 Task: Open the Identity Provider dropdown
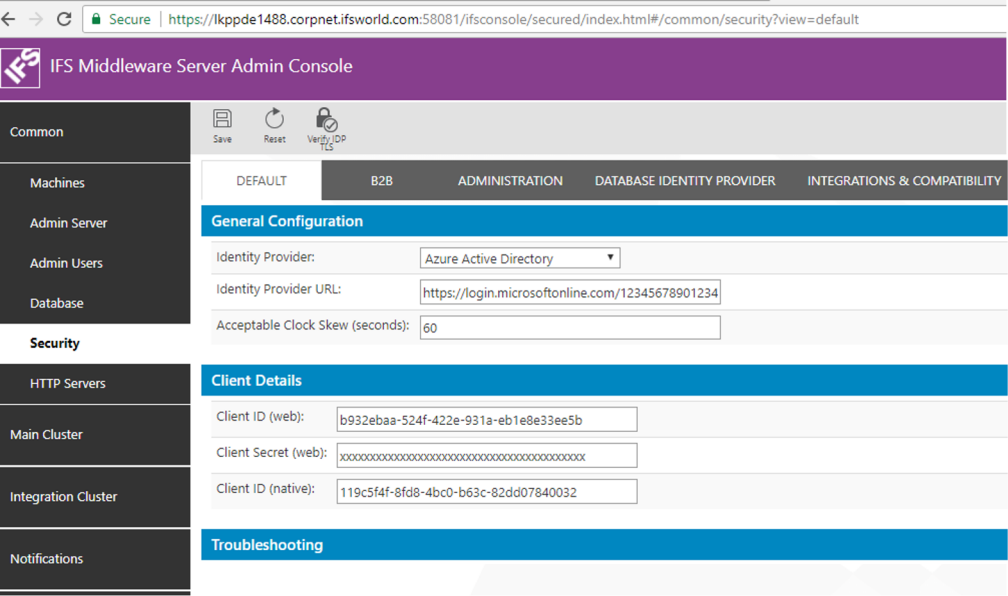[520, 259]
